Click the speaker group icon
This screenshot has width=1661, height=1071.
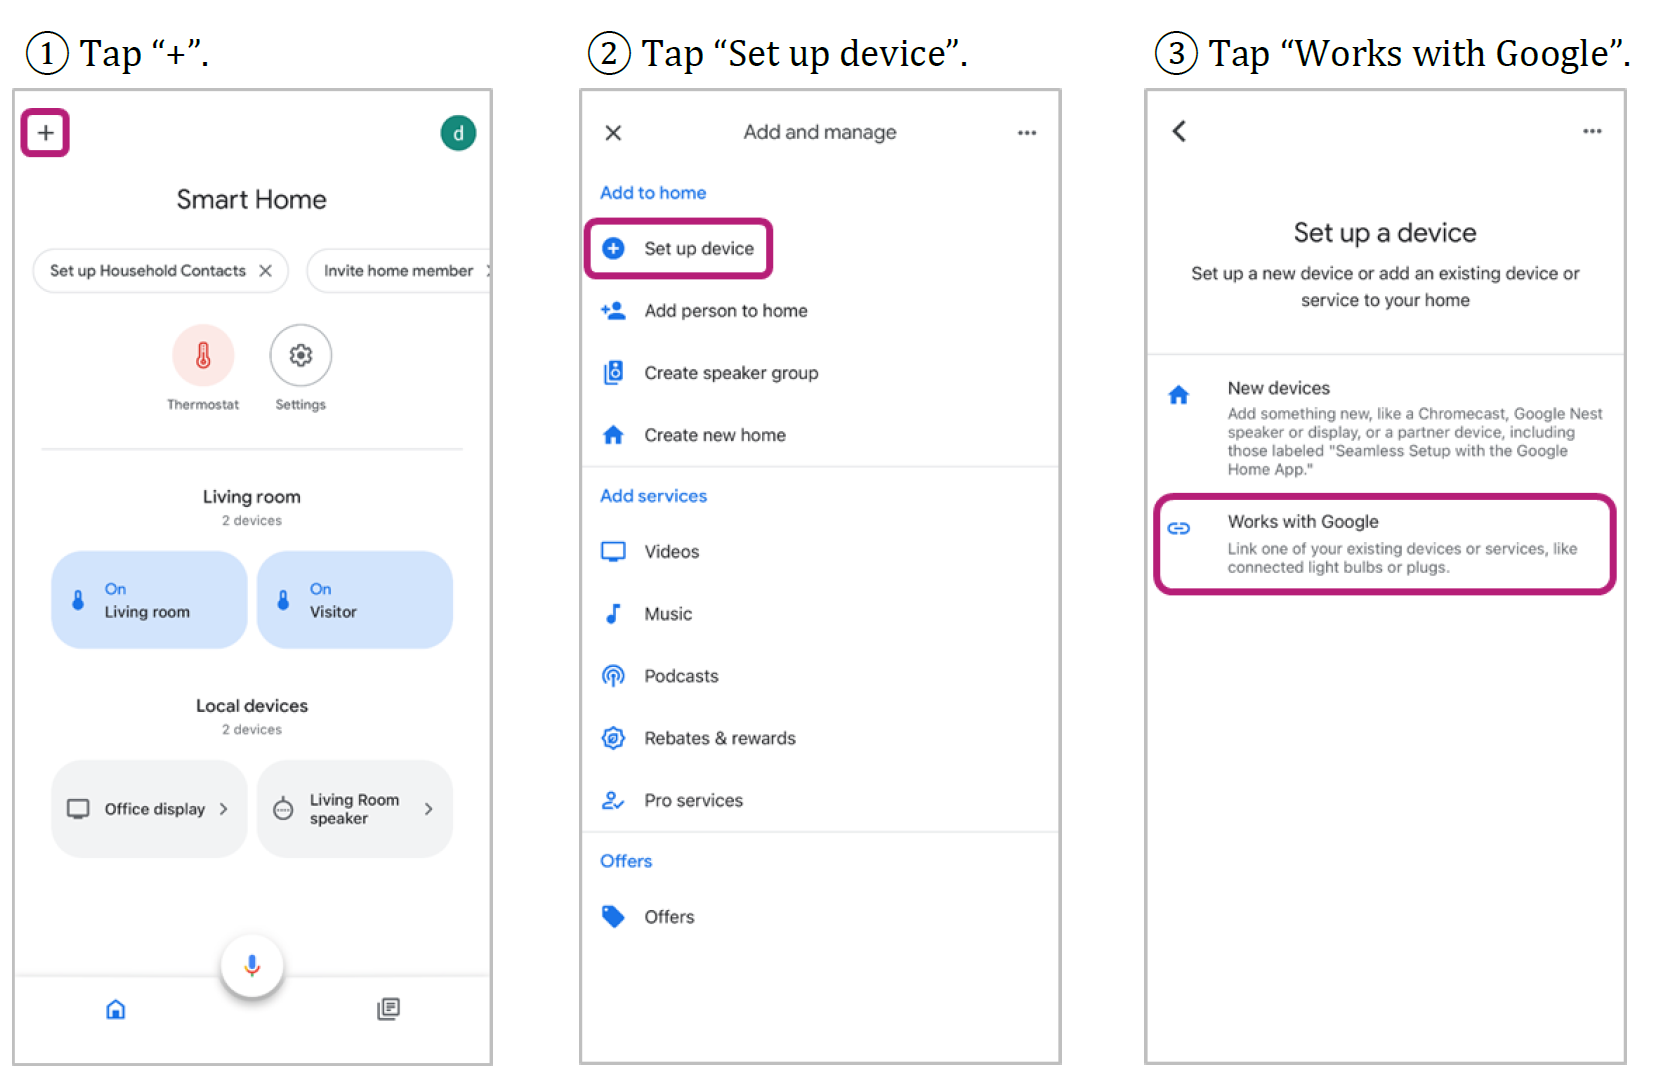click(613, 373)
